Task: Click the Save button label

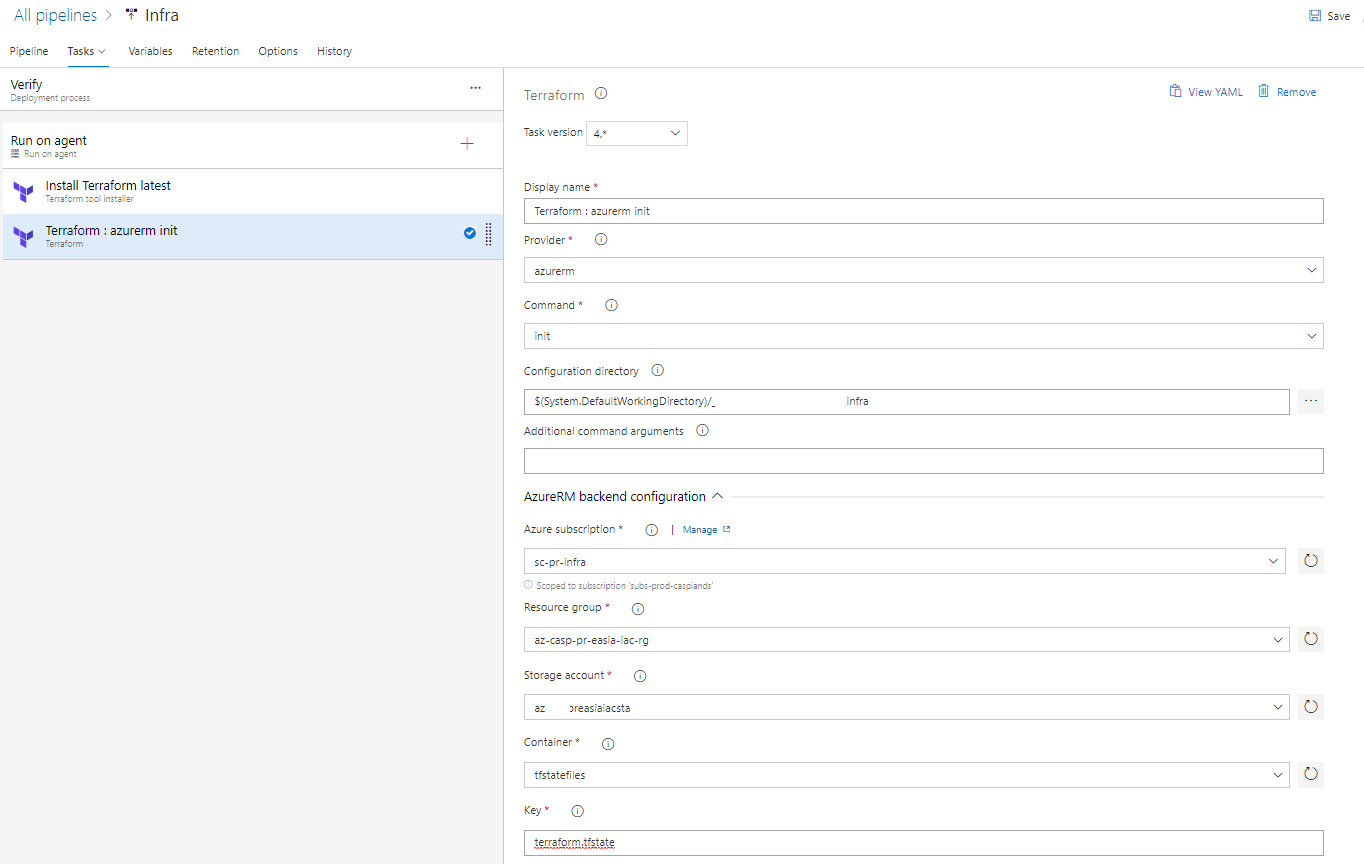Action: [1339, 16]
